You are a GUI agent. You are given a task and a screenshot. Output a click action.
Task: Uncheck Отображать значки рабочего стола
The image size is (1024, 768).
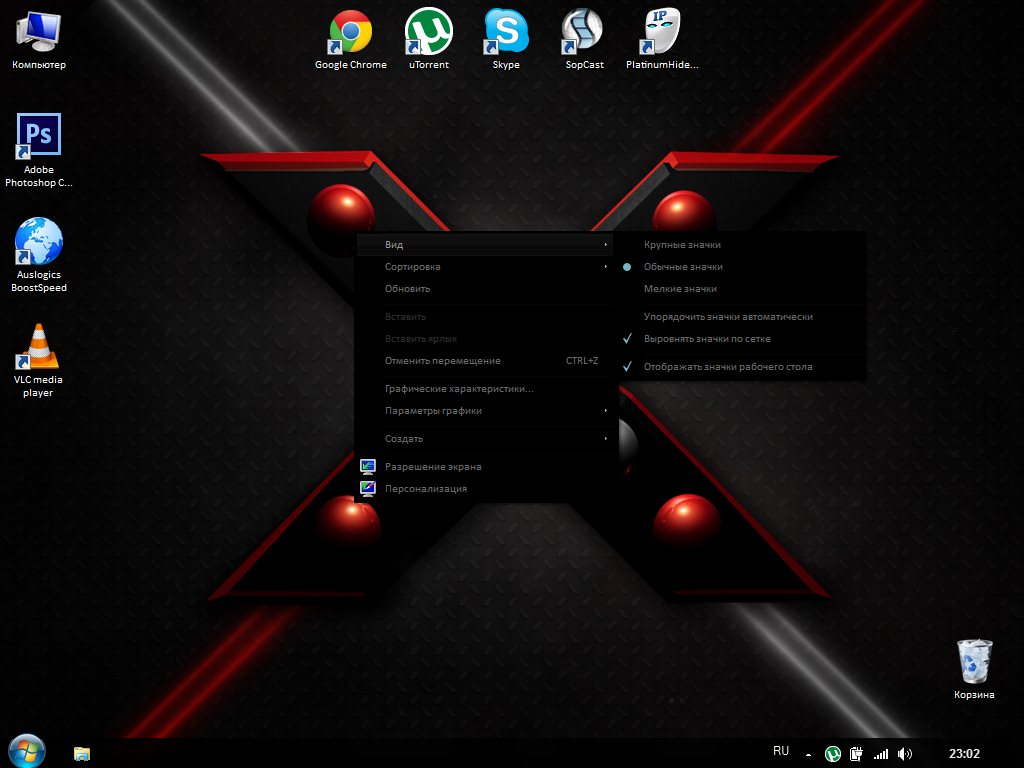(727, 367)
